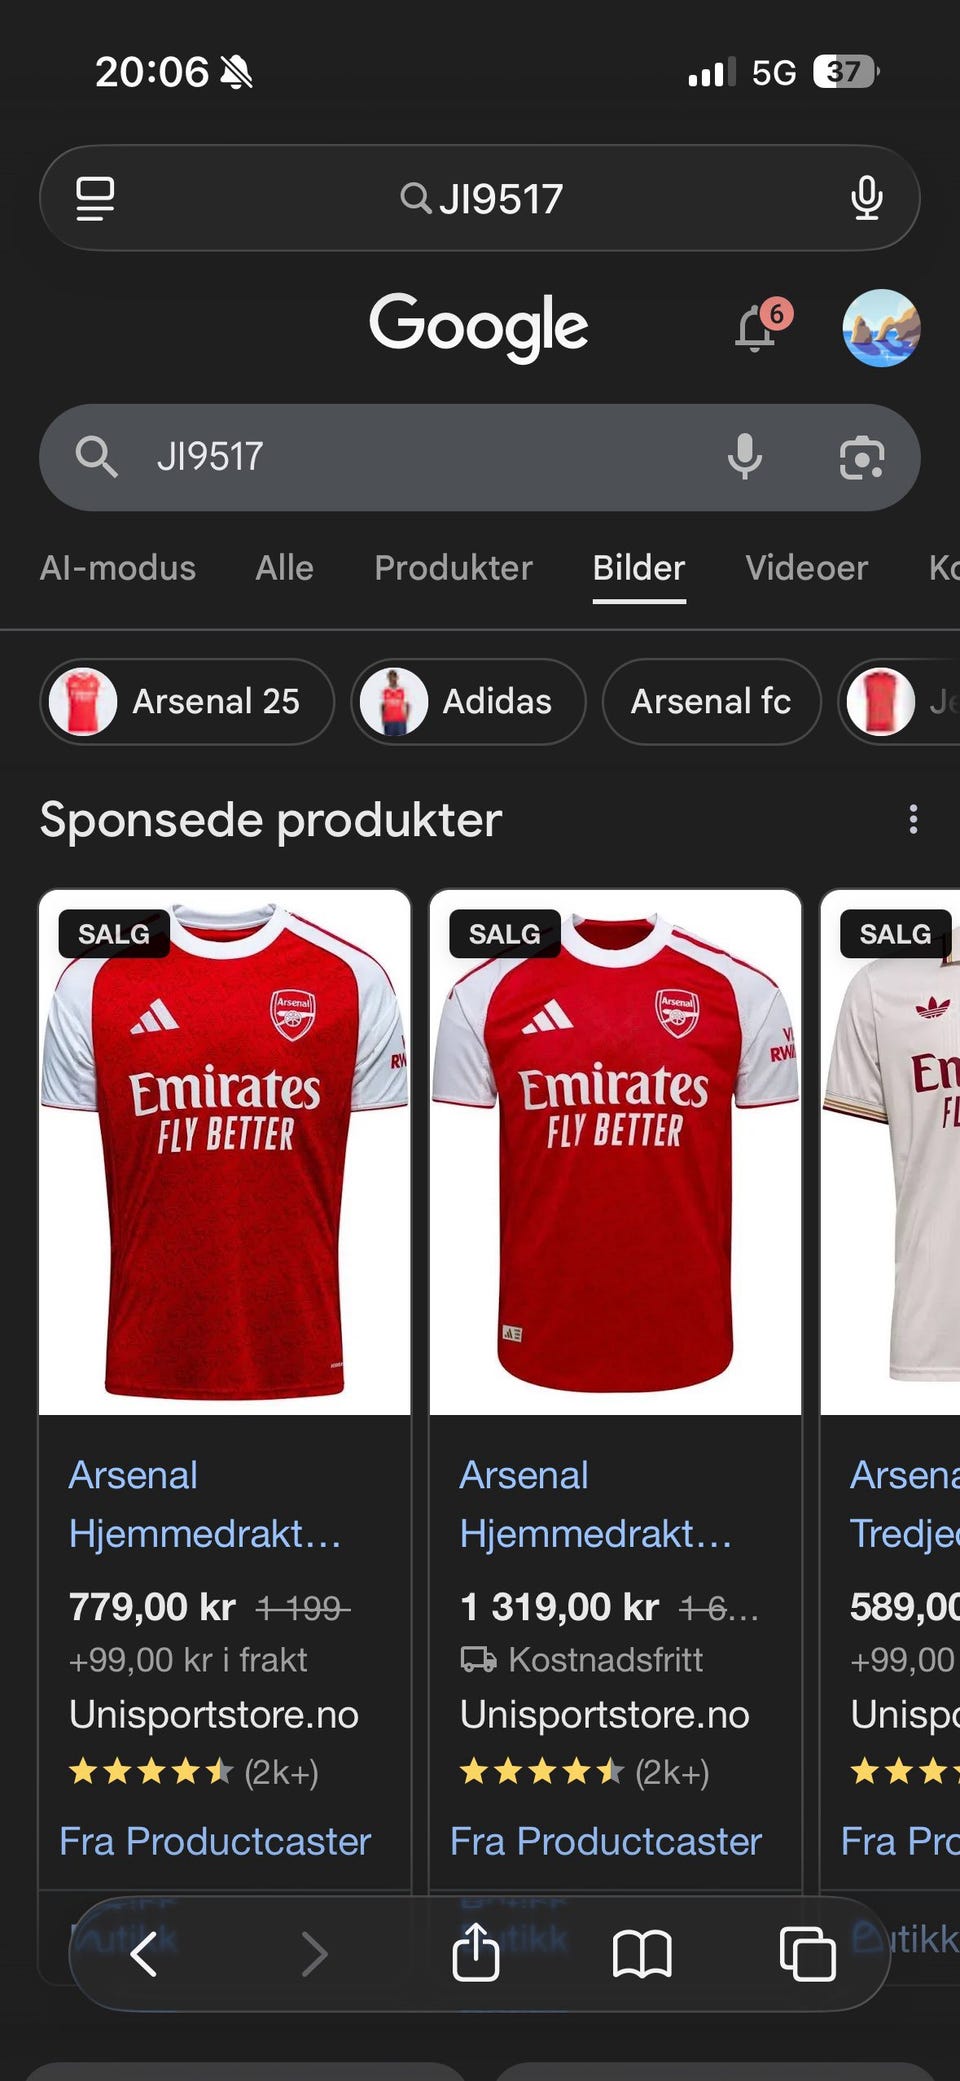Tap the Safari page menu icon

[96, 198]
